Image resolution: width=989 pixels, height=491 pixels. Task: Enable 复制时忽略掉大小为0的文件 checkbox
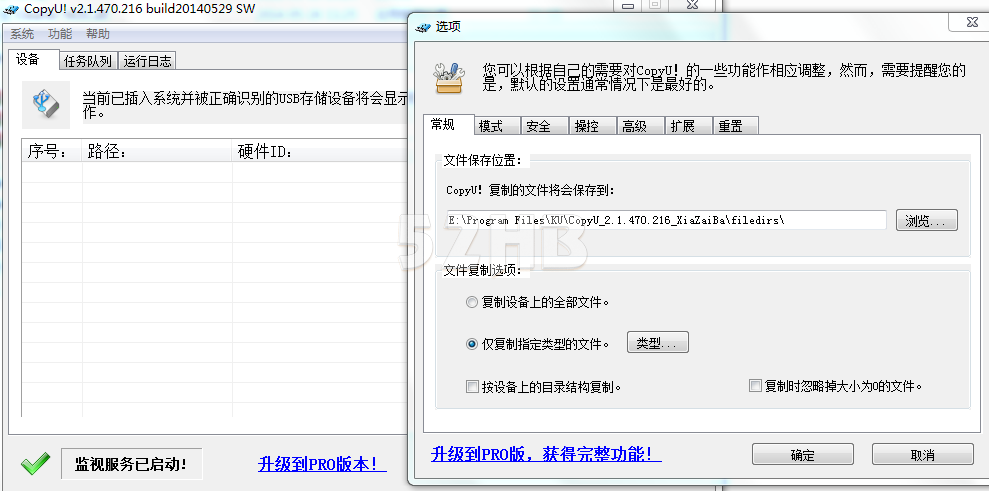coord(755,386)
